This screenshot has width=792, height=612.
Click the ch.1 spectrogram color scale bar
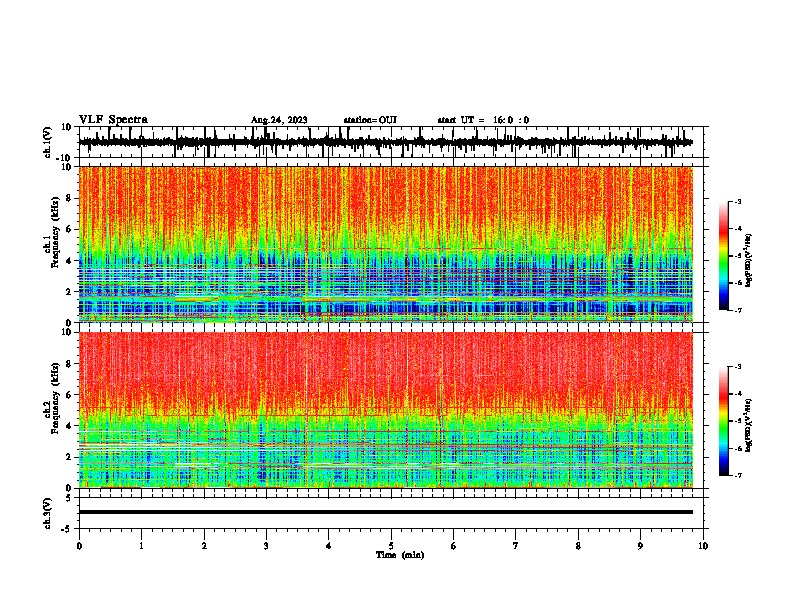723,256
